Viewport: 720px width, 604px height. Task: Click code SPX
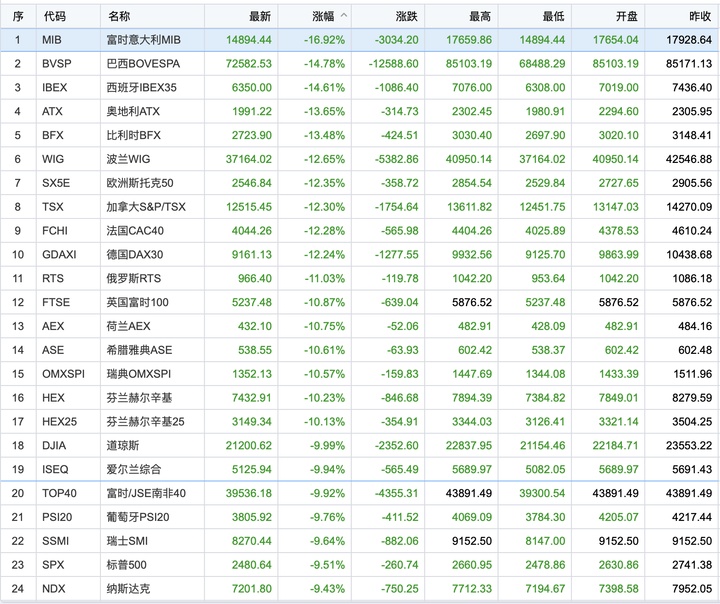point(53,565)
